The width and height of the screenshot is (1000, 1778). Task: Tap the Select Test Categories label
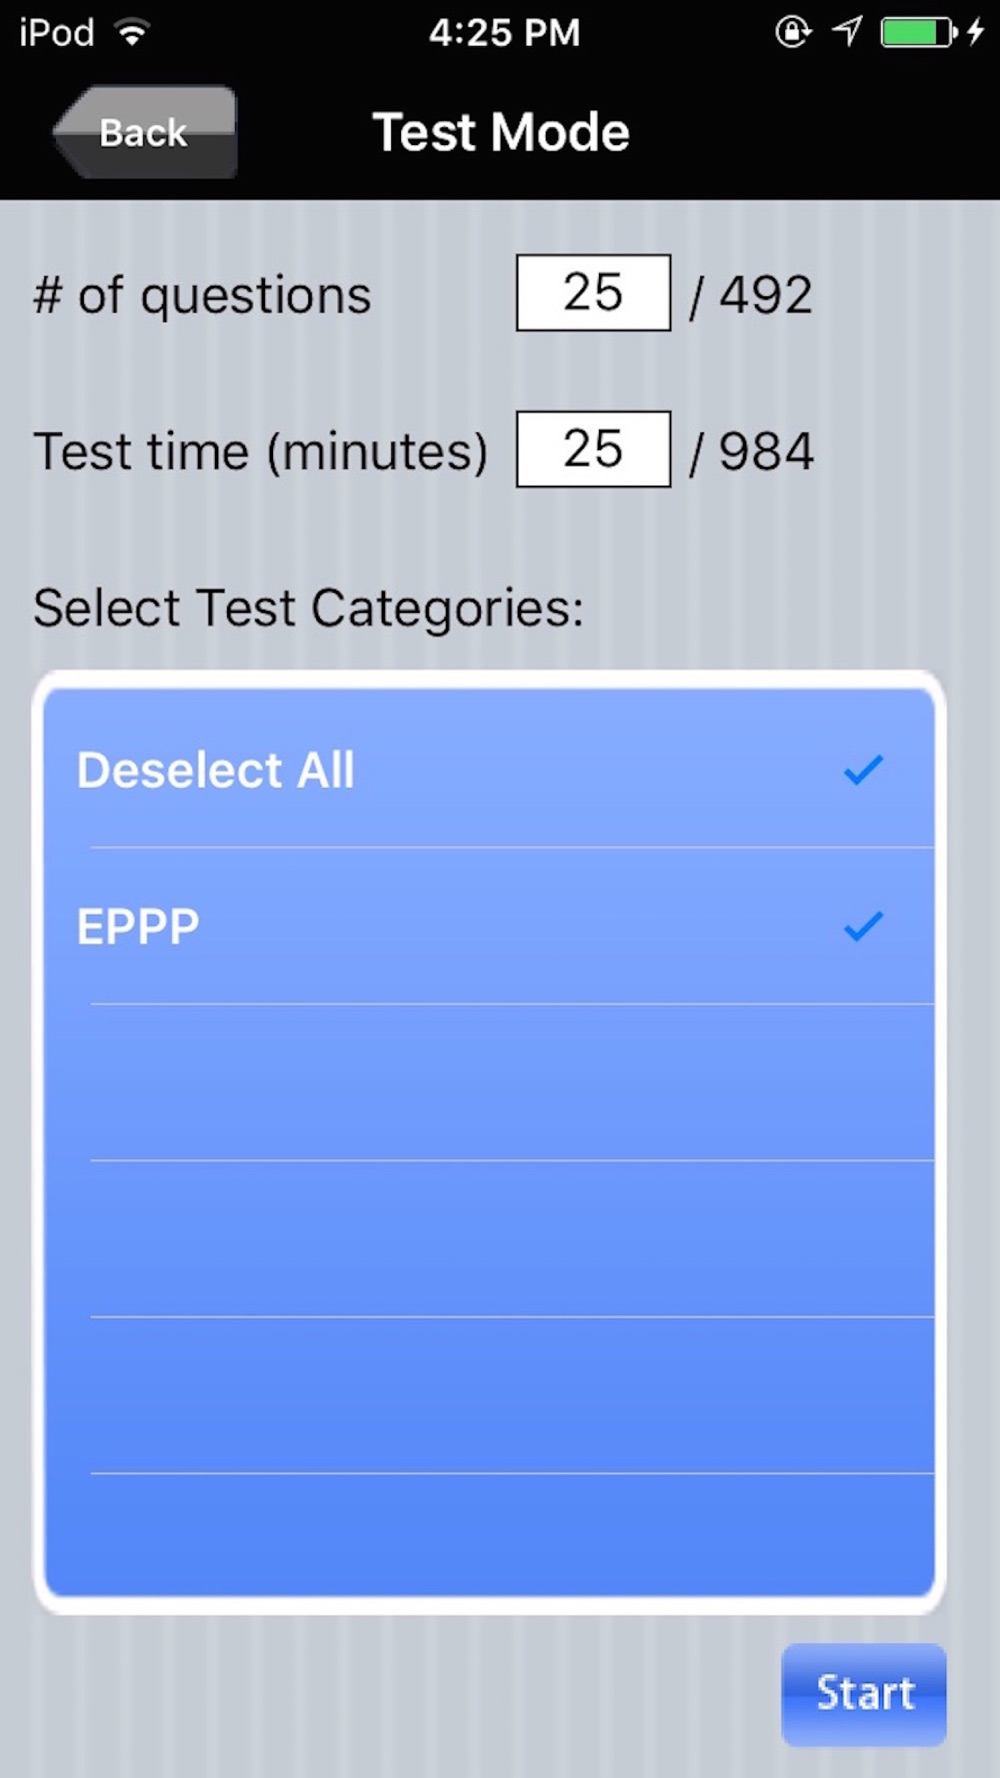(308, 608)
